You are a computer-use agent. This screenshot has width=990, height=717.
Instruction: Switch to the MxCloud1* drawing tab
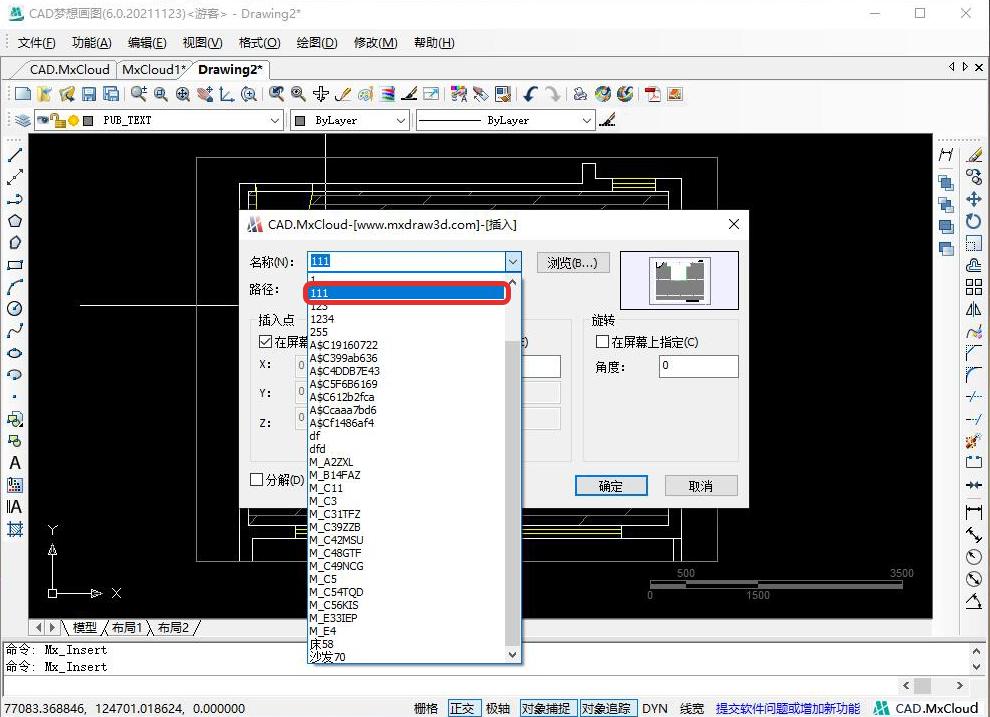(153, 70)
